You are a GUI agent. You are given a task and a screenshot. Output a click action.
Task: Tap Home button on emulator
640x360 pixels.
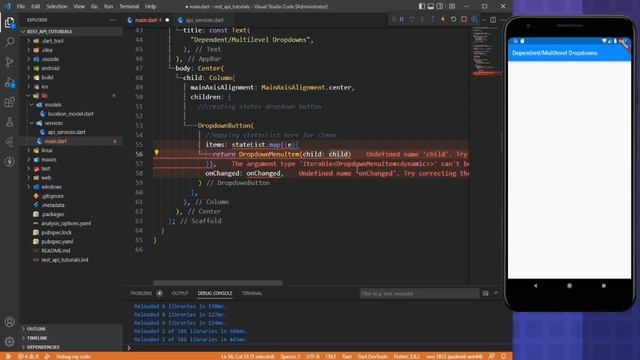(x=569, y=286)
